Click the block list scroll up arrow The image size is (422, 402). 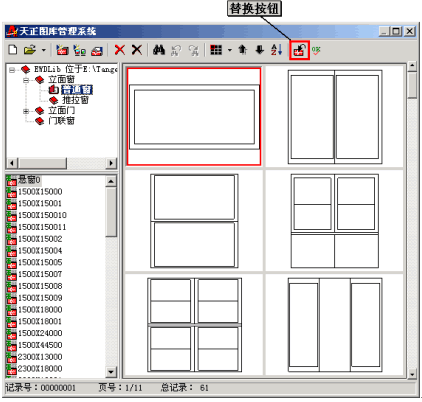(111, 181)
